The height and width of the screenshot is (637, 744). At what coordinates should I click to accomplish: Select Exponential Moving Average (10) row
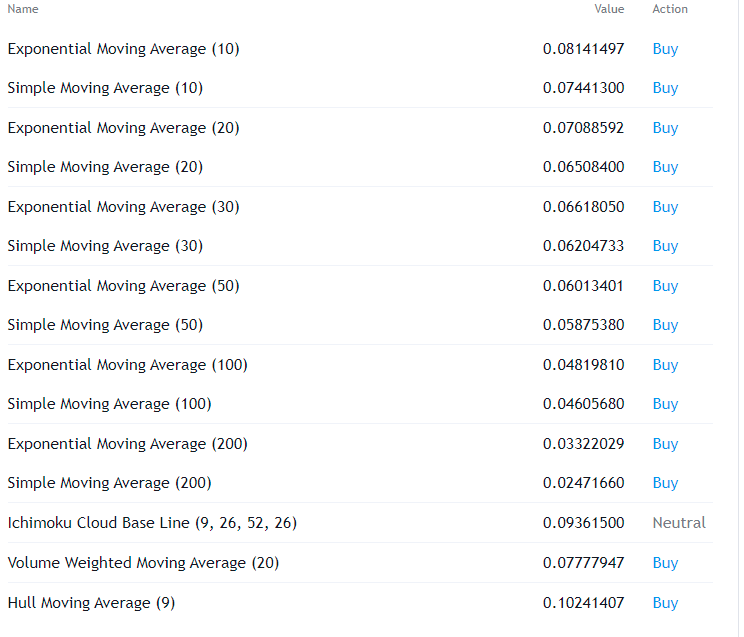tap(123, 49)
